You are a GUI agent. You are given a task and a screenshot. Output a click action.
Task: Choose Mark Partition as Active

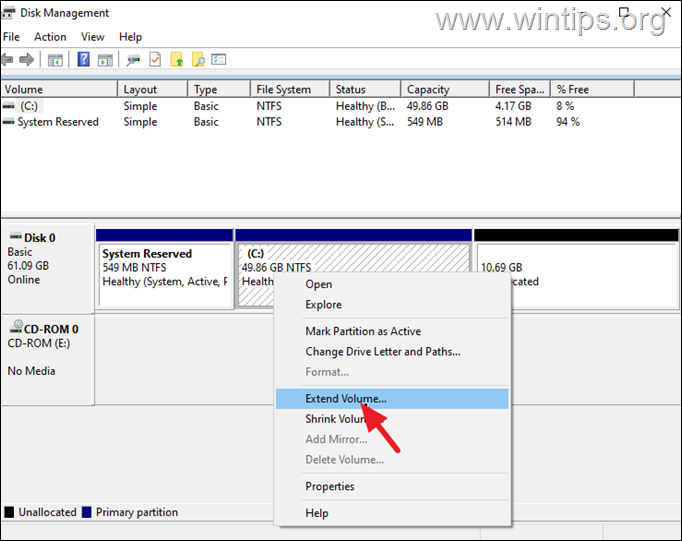392,331
